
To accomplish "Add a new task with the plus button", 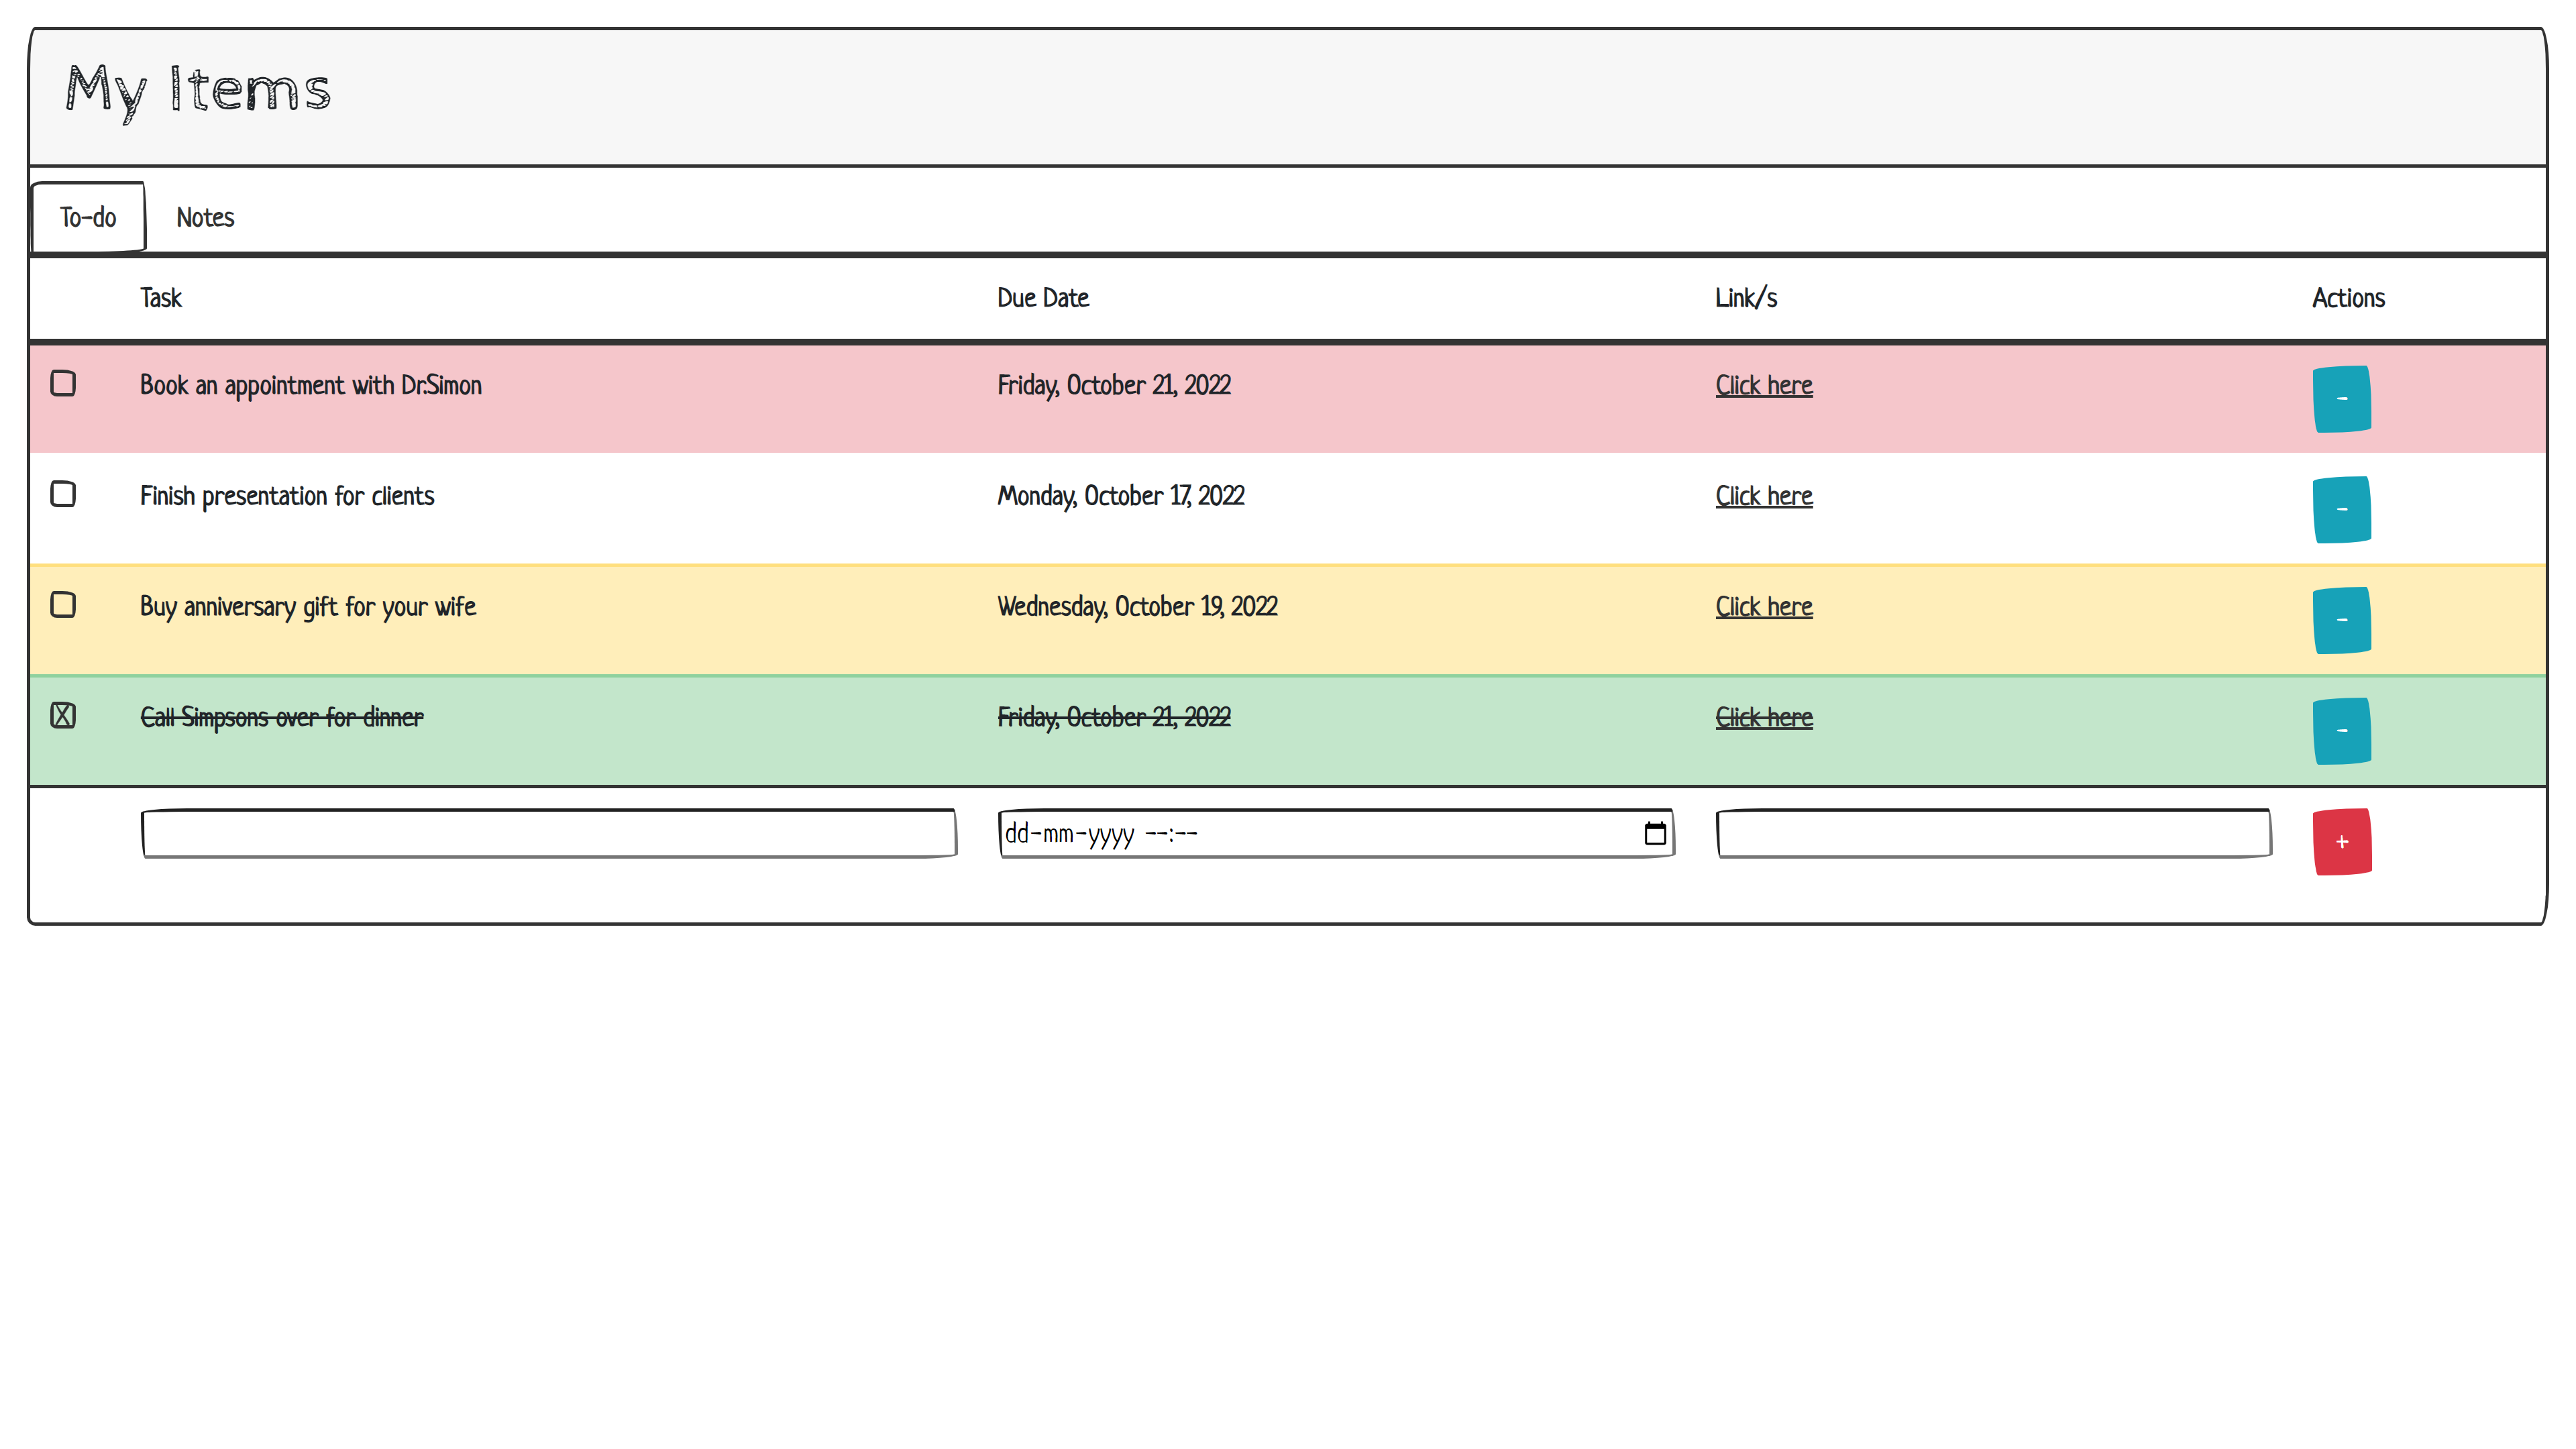I will pos(2341,842).
